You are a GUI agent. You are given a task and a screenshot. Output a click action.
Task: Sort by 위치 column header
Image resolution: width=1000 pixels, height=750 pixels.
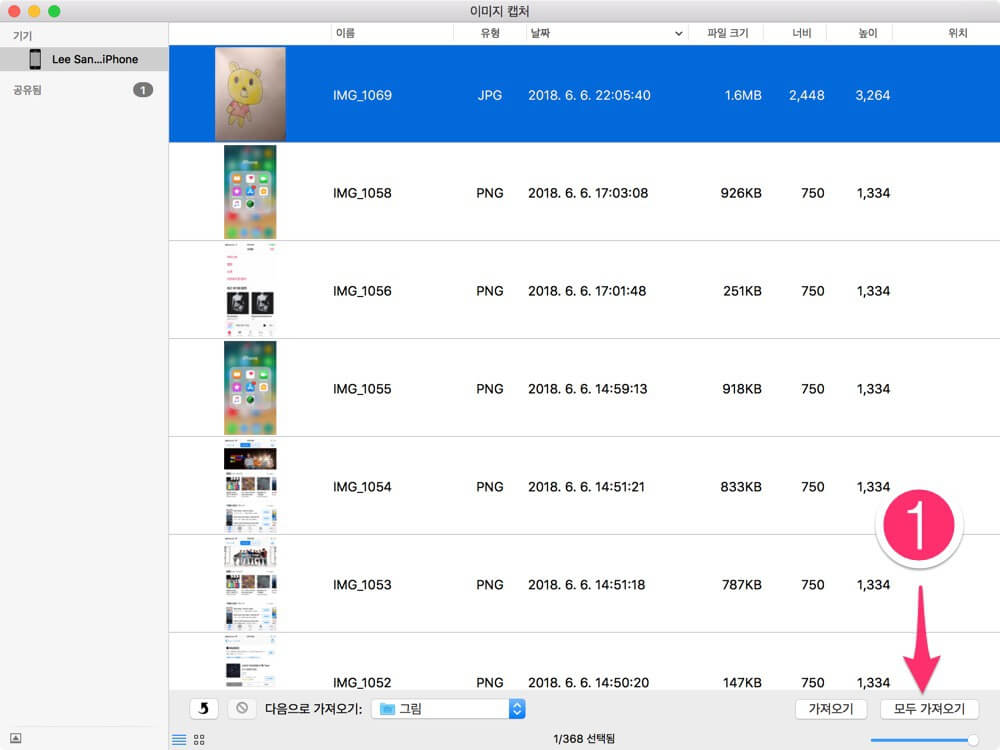(x=958, y=33)
